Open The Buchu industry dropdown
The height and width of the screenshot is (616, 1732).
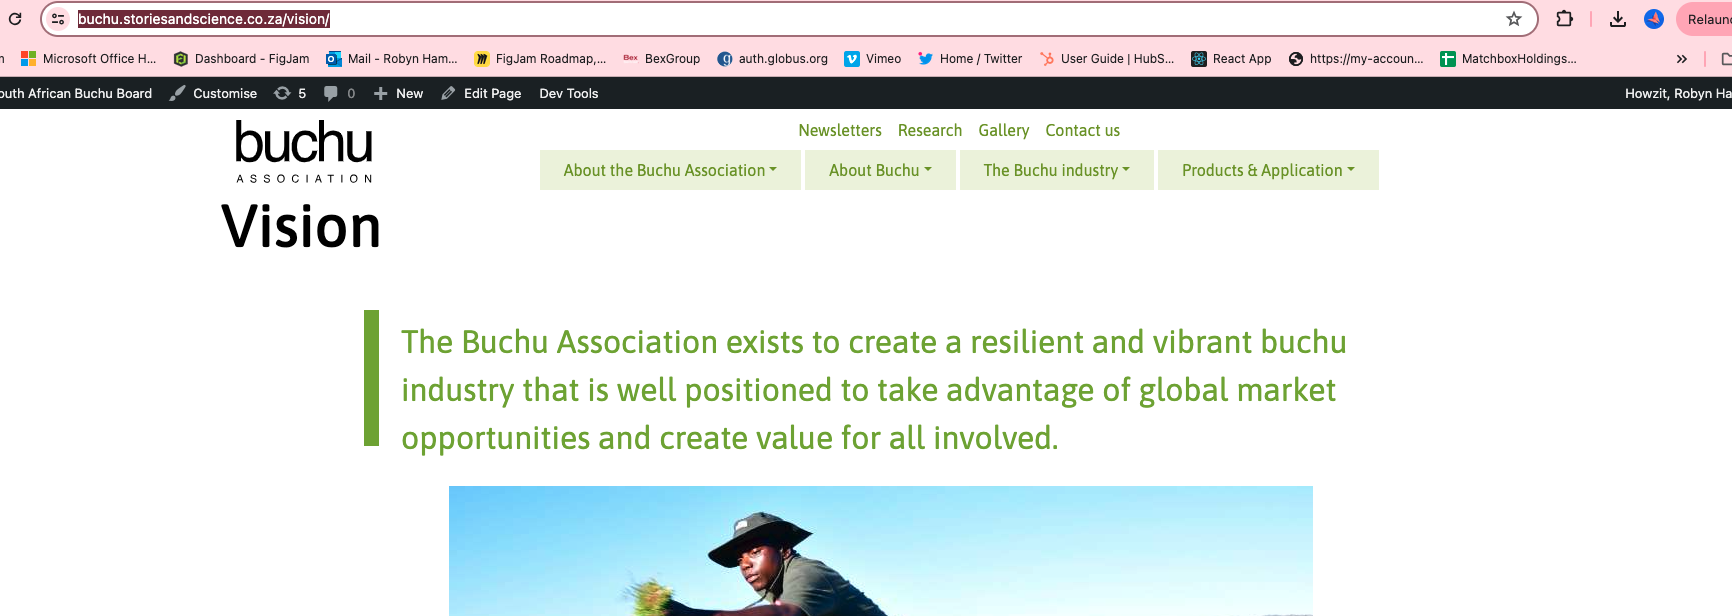tap(1056, 170)
